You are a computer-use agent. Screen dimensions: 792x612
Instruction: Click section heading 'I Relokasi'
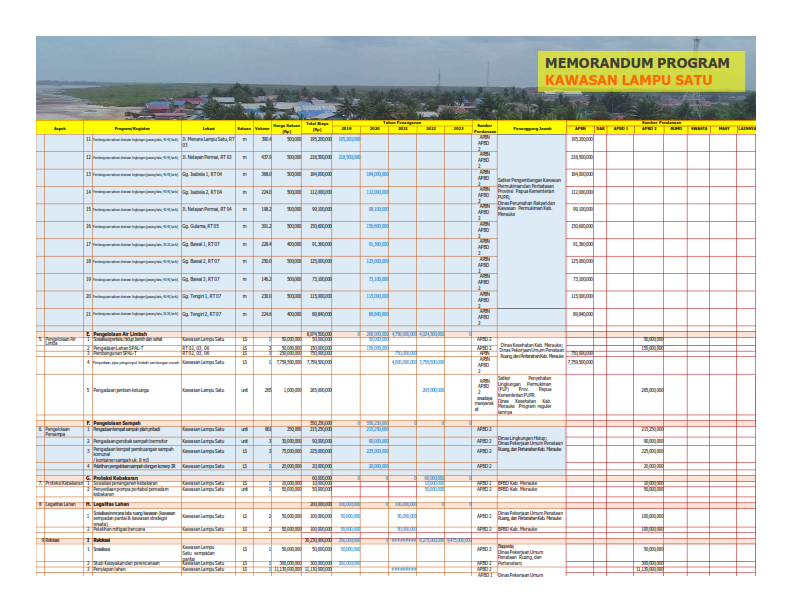(98, 540)
